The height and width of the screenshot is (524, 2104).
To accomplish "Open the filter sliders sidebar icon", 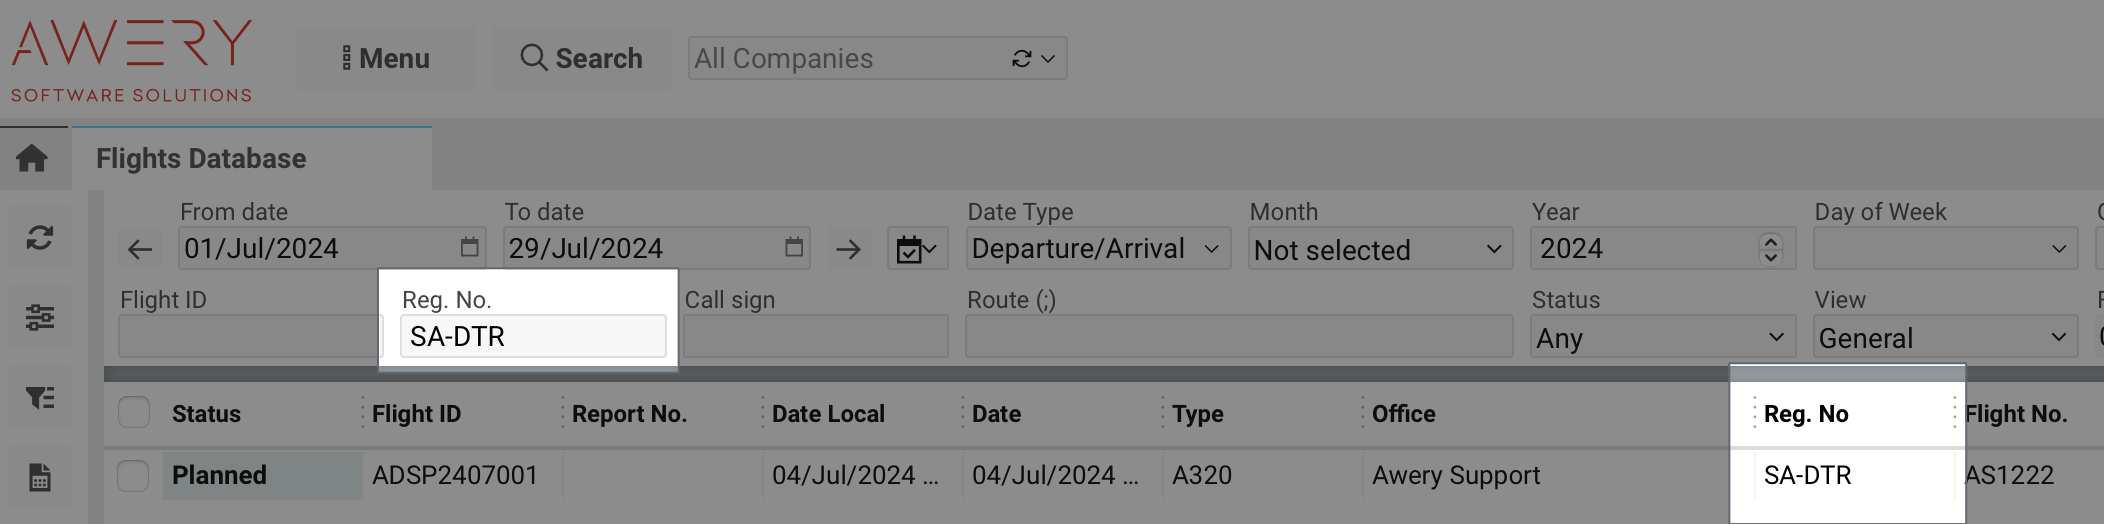I will [x=40, y=317].
